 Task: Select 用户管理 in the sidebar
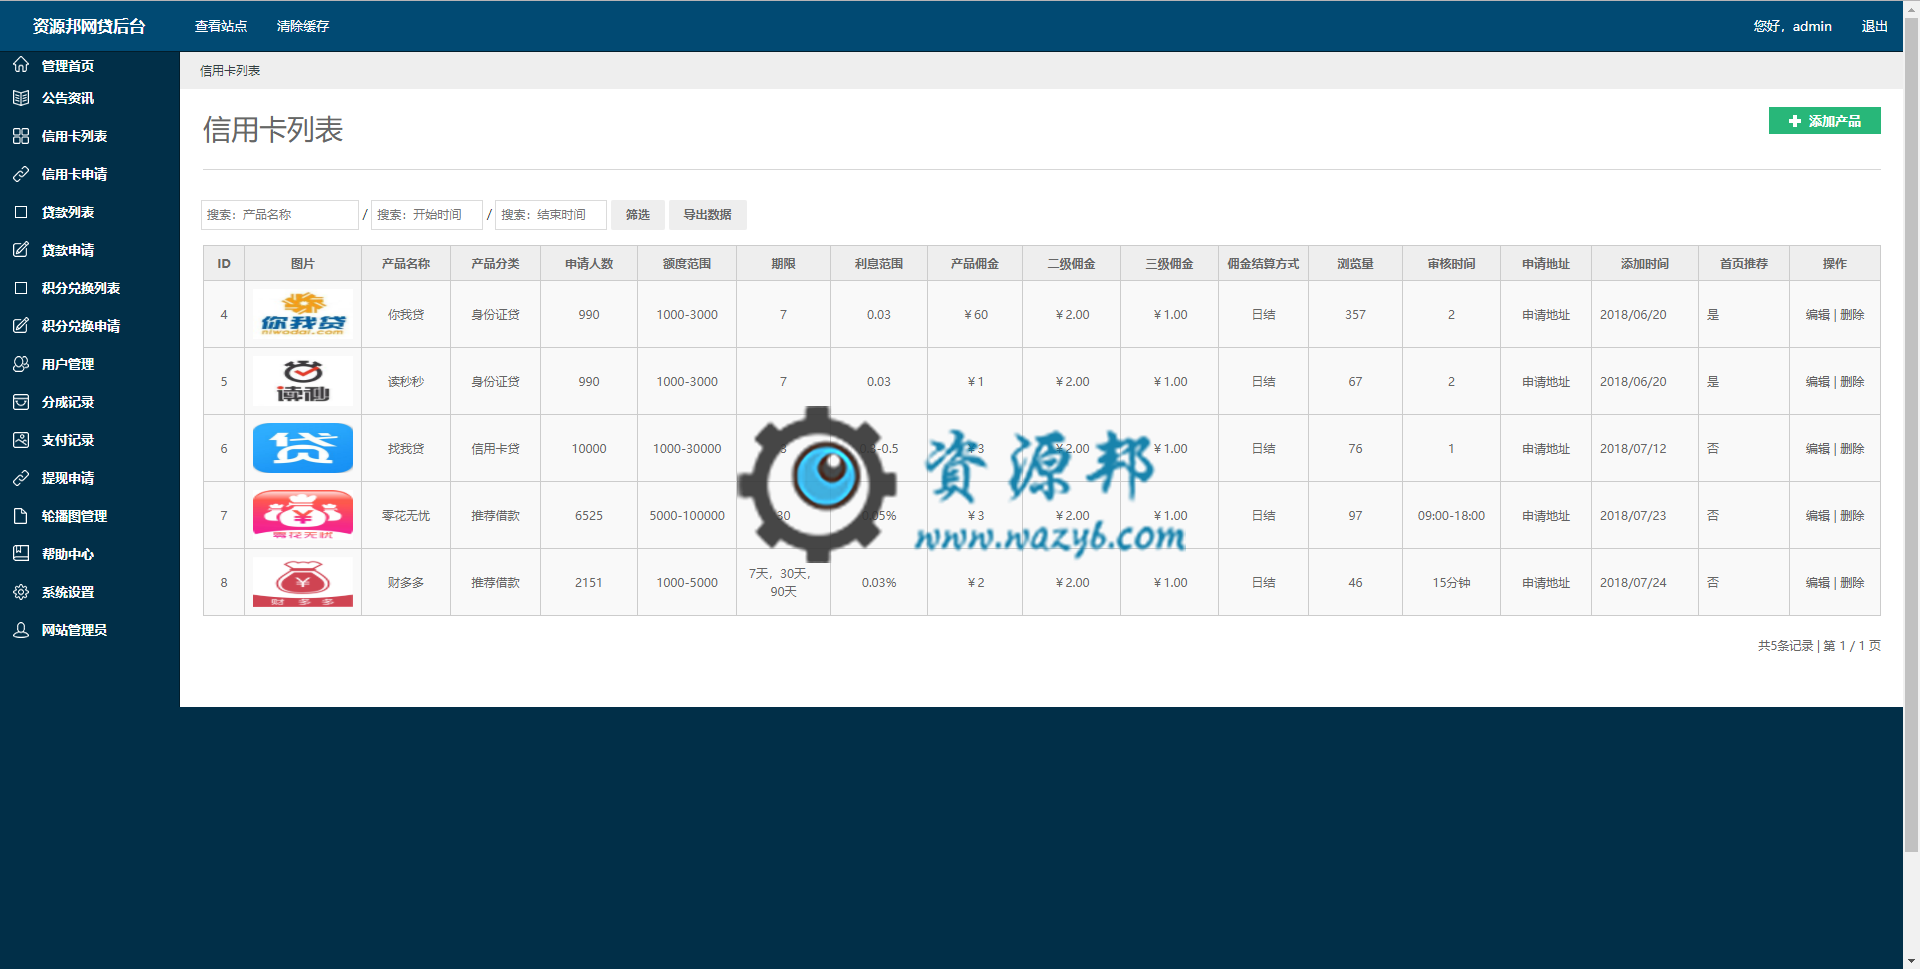(68, 364)
